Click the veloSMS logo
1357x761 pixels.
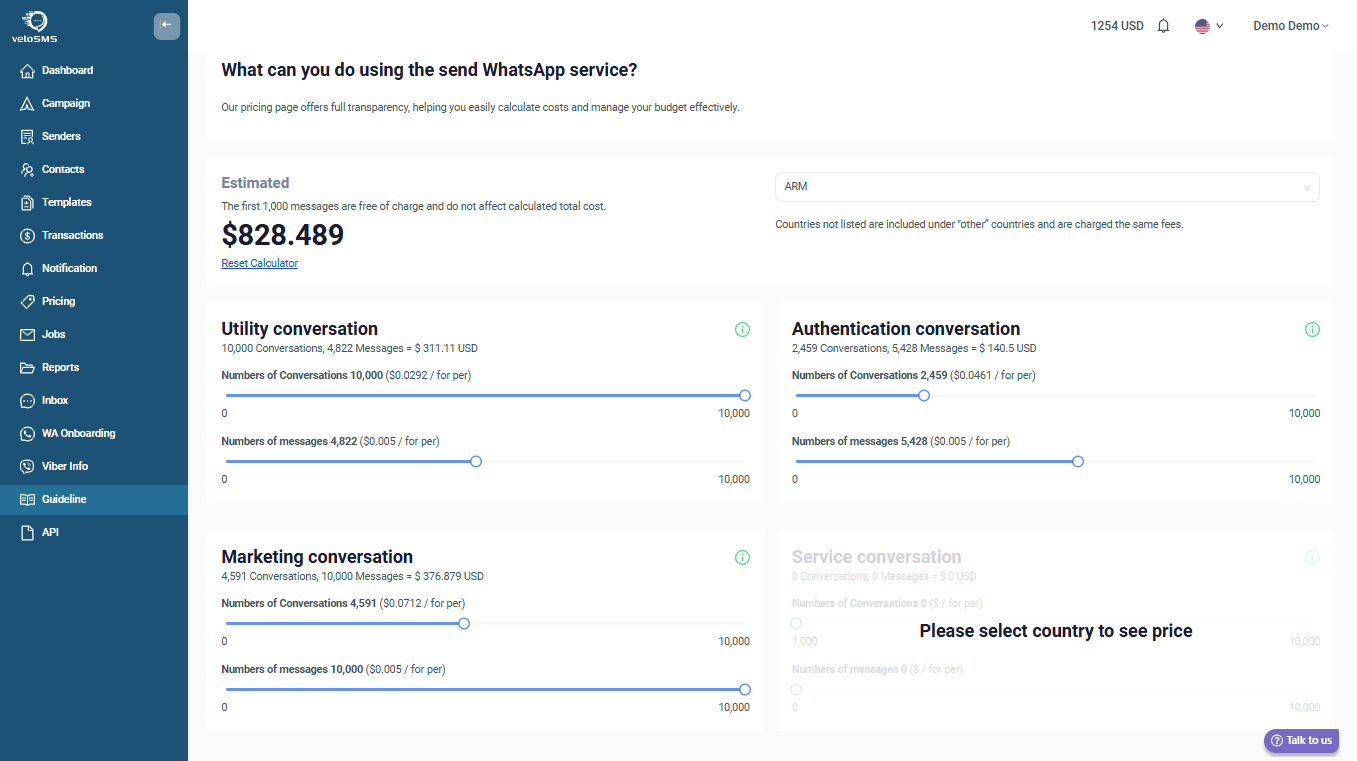(34, 26)
